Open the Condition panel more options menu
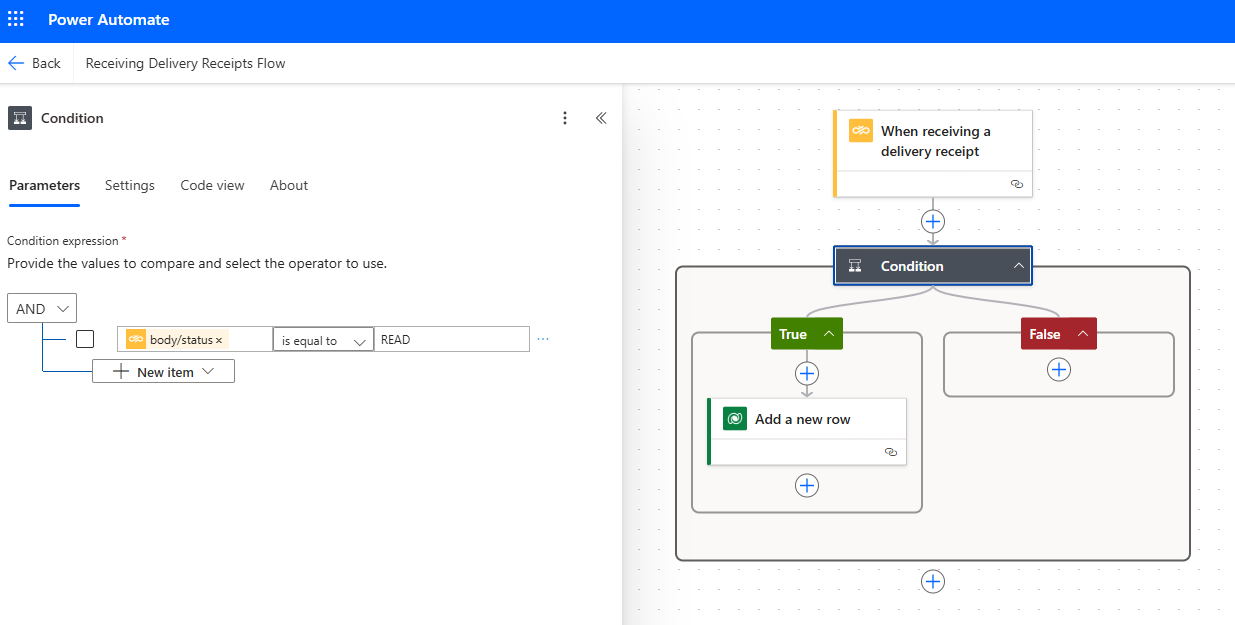The image size is (1235, 625). (x=565, y=118)
